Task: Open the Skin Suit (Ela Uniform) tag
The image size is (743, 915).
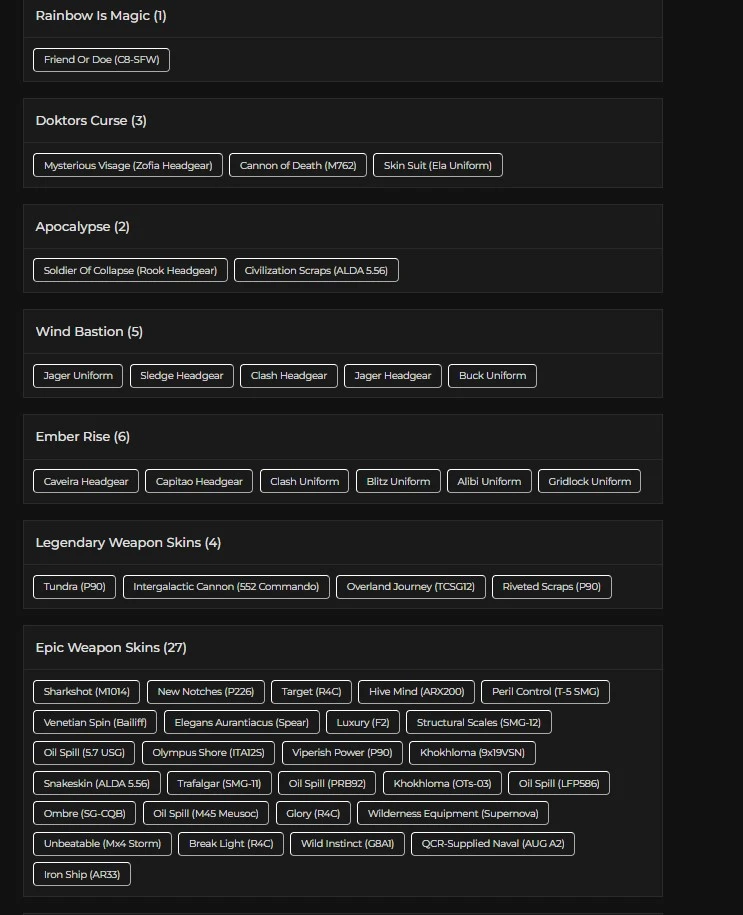Action: tap(438, 166)
